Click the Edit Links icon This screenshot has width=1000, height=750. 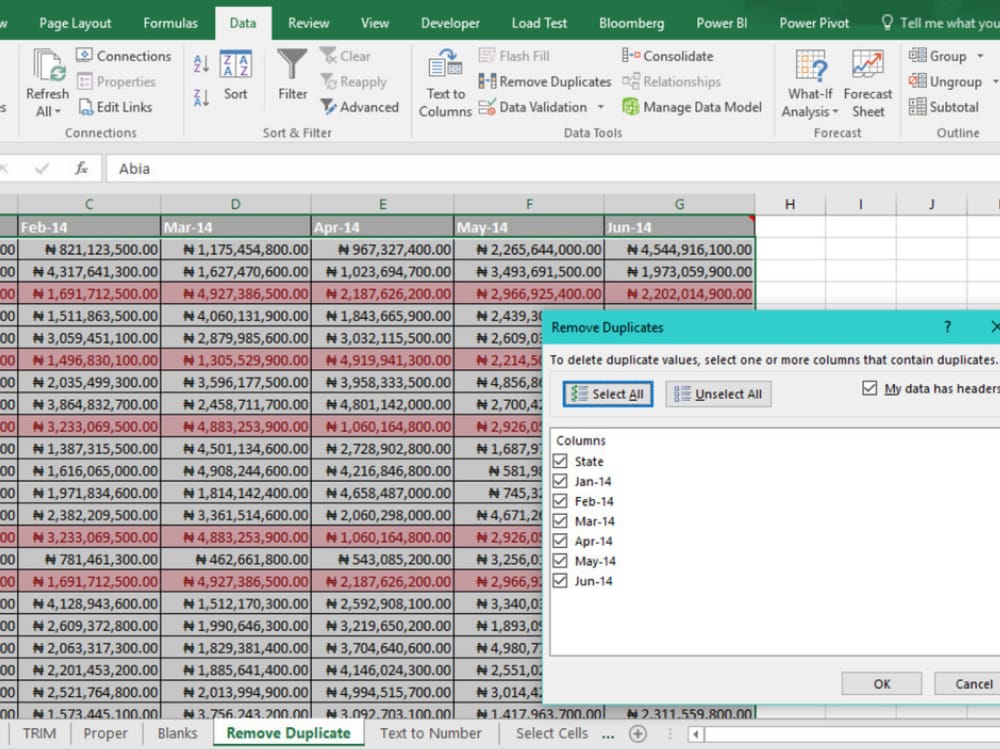(x=85, y=107)
